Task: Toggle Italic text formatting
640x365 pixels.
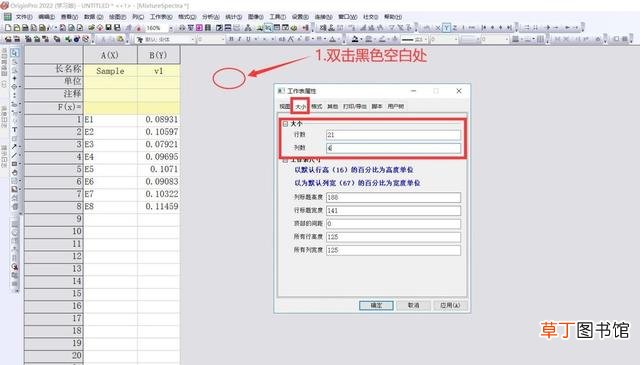Action: click(240, 39)
